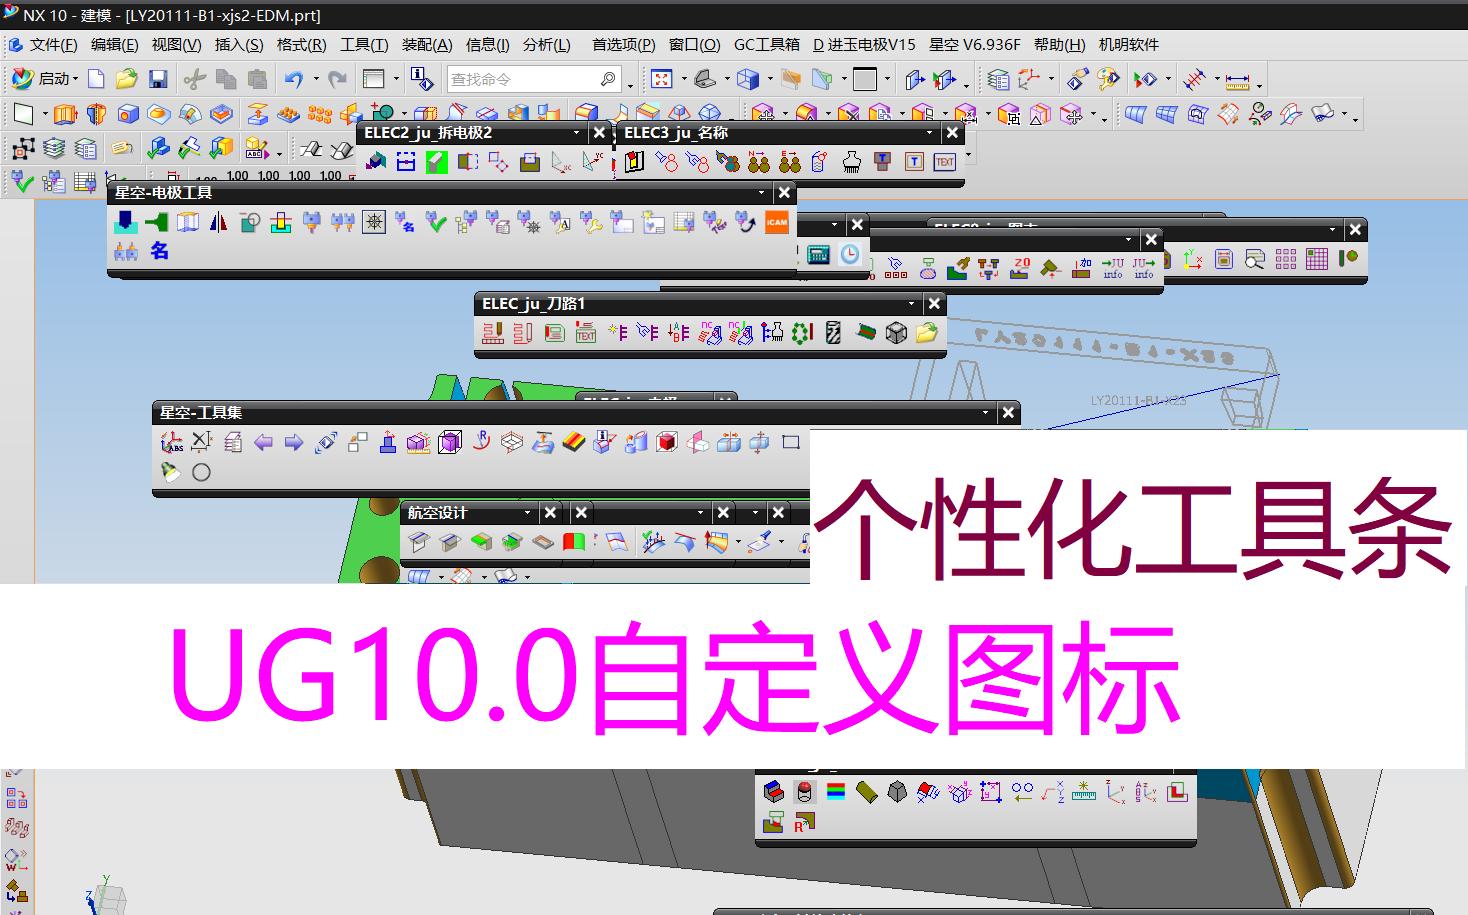Click the grey cylinder icon in bottom toolbar
The height and width of the screenshot is (915, 1468).
pyautogui.click(x=804, y=792)
